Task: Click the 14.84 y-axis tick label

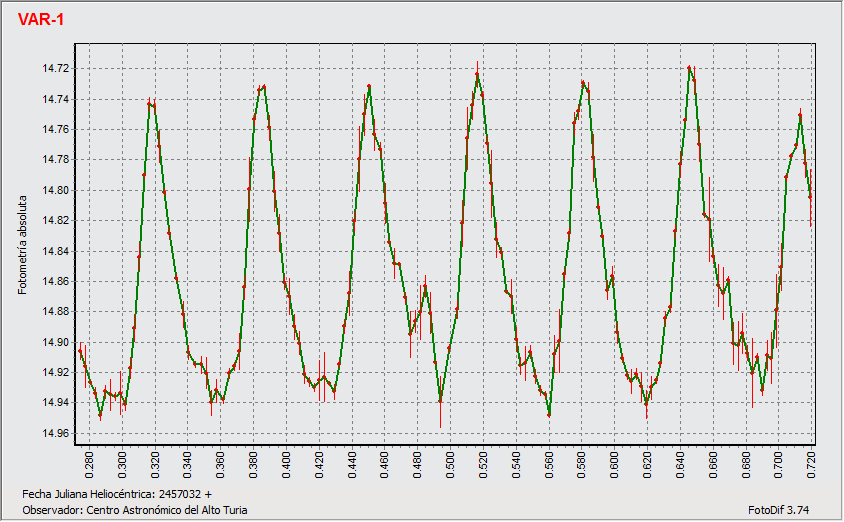Action: (x=54, y=251)
